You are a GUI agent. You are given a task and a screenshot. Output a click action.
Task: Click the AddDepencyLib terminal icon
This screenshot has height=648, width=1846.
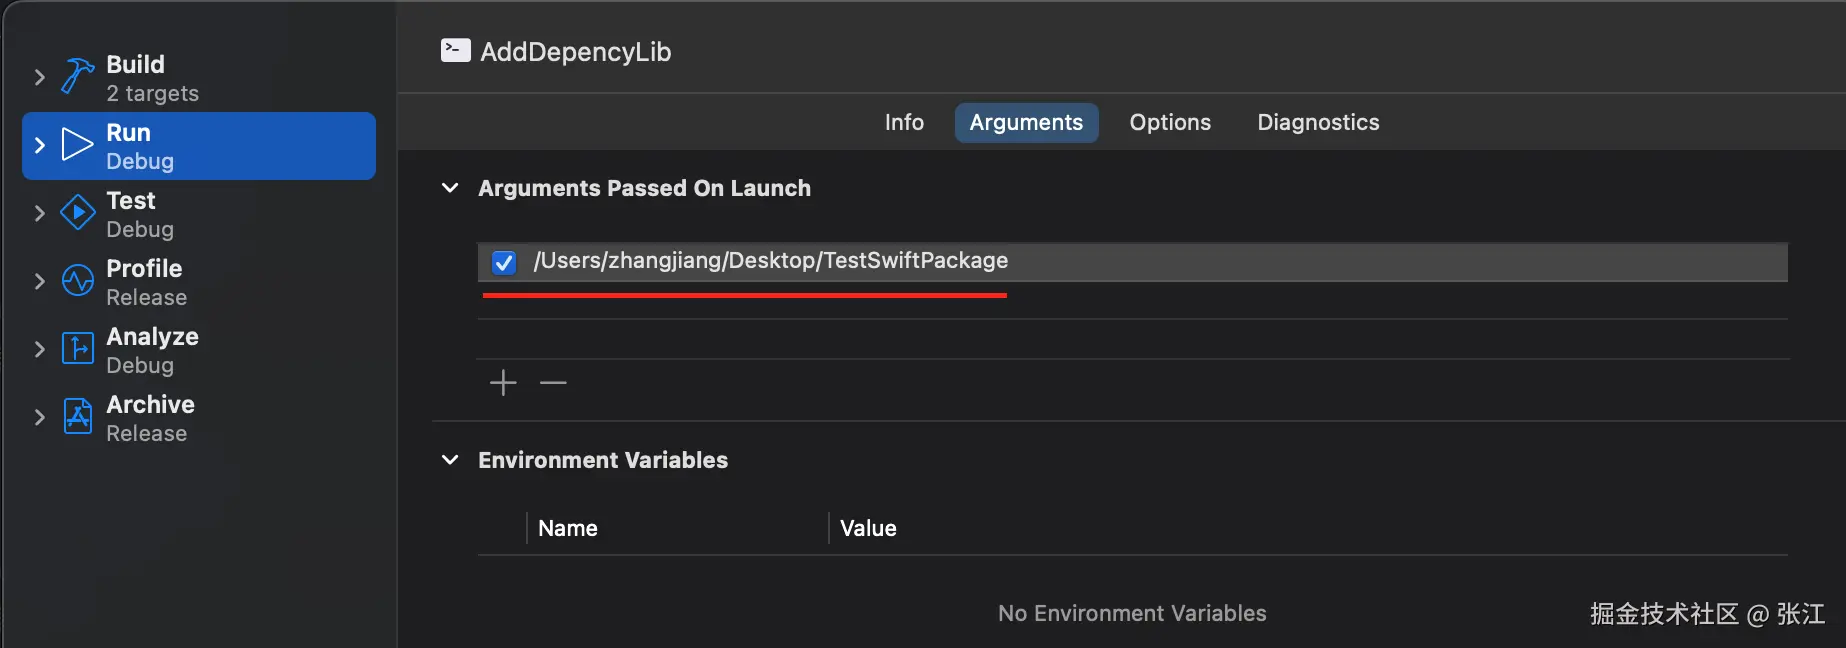tap(455, 51)
